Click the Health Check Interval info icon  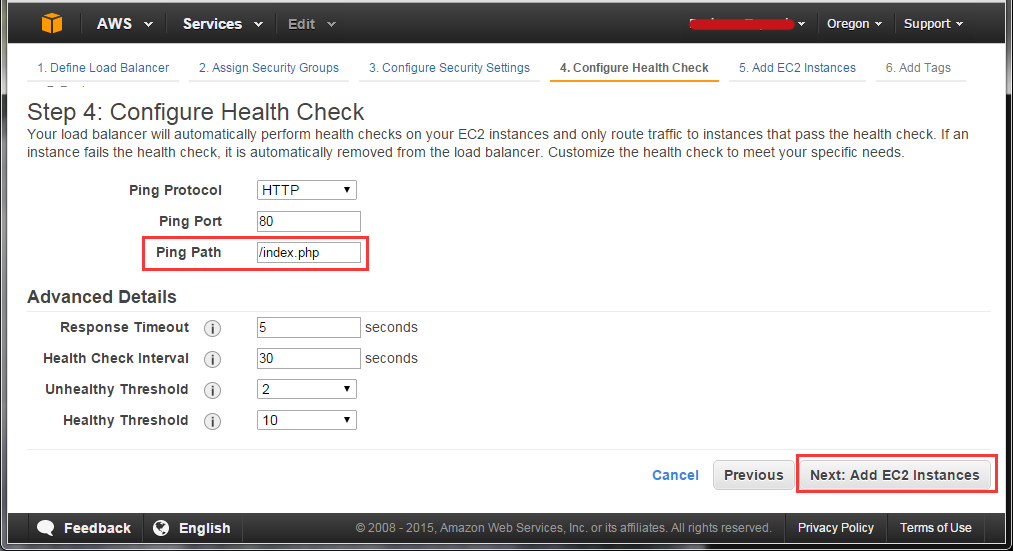(x=213, y=359)
